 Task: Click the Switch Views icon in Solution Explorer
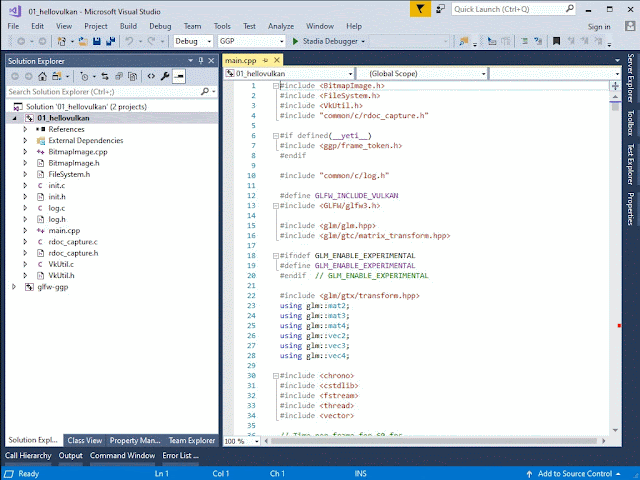tap(57, 76)
